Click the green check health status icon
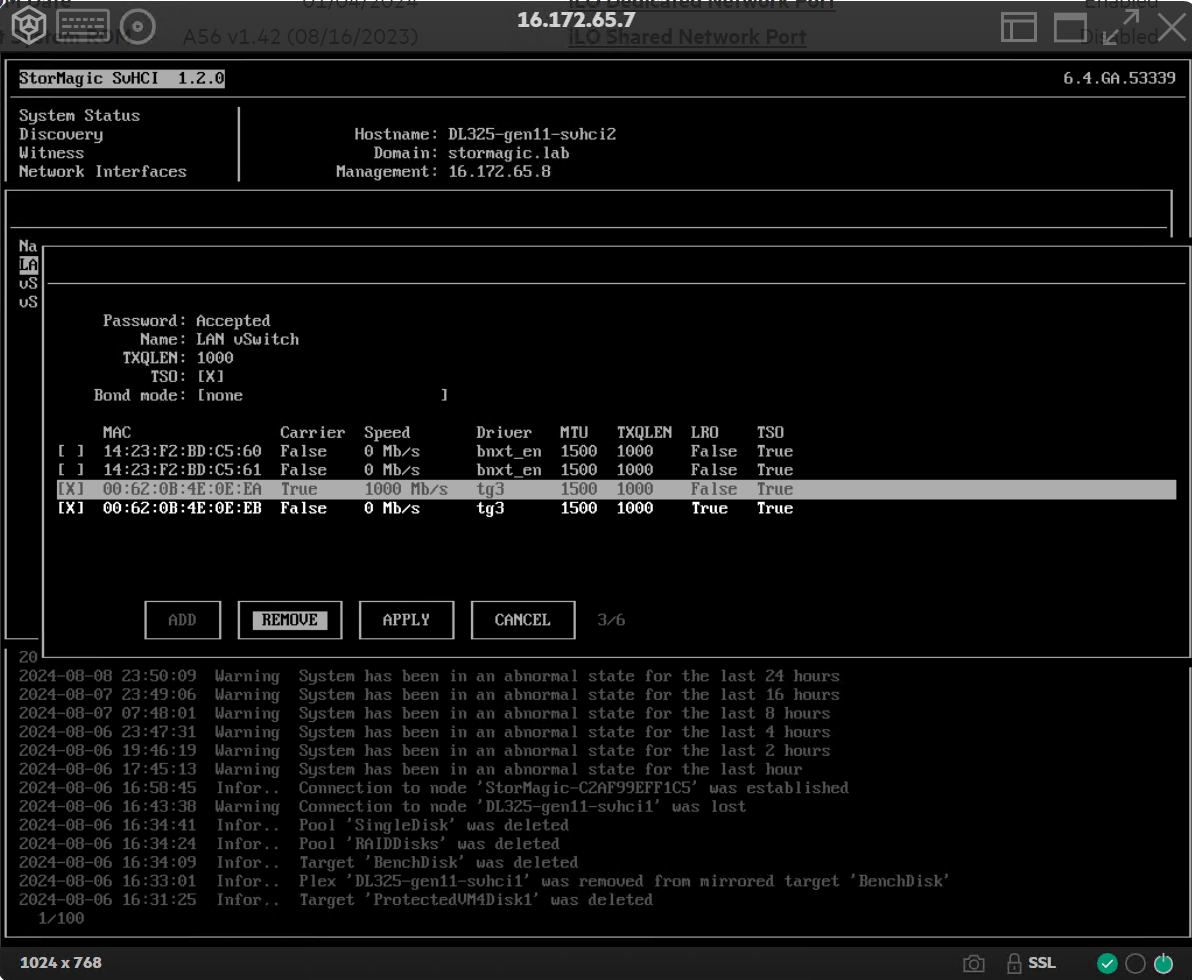This screenshot has height=980, width=1192. click(1107, 963)
